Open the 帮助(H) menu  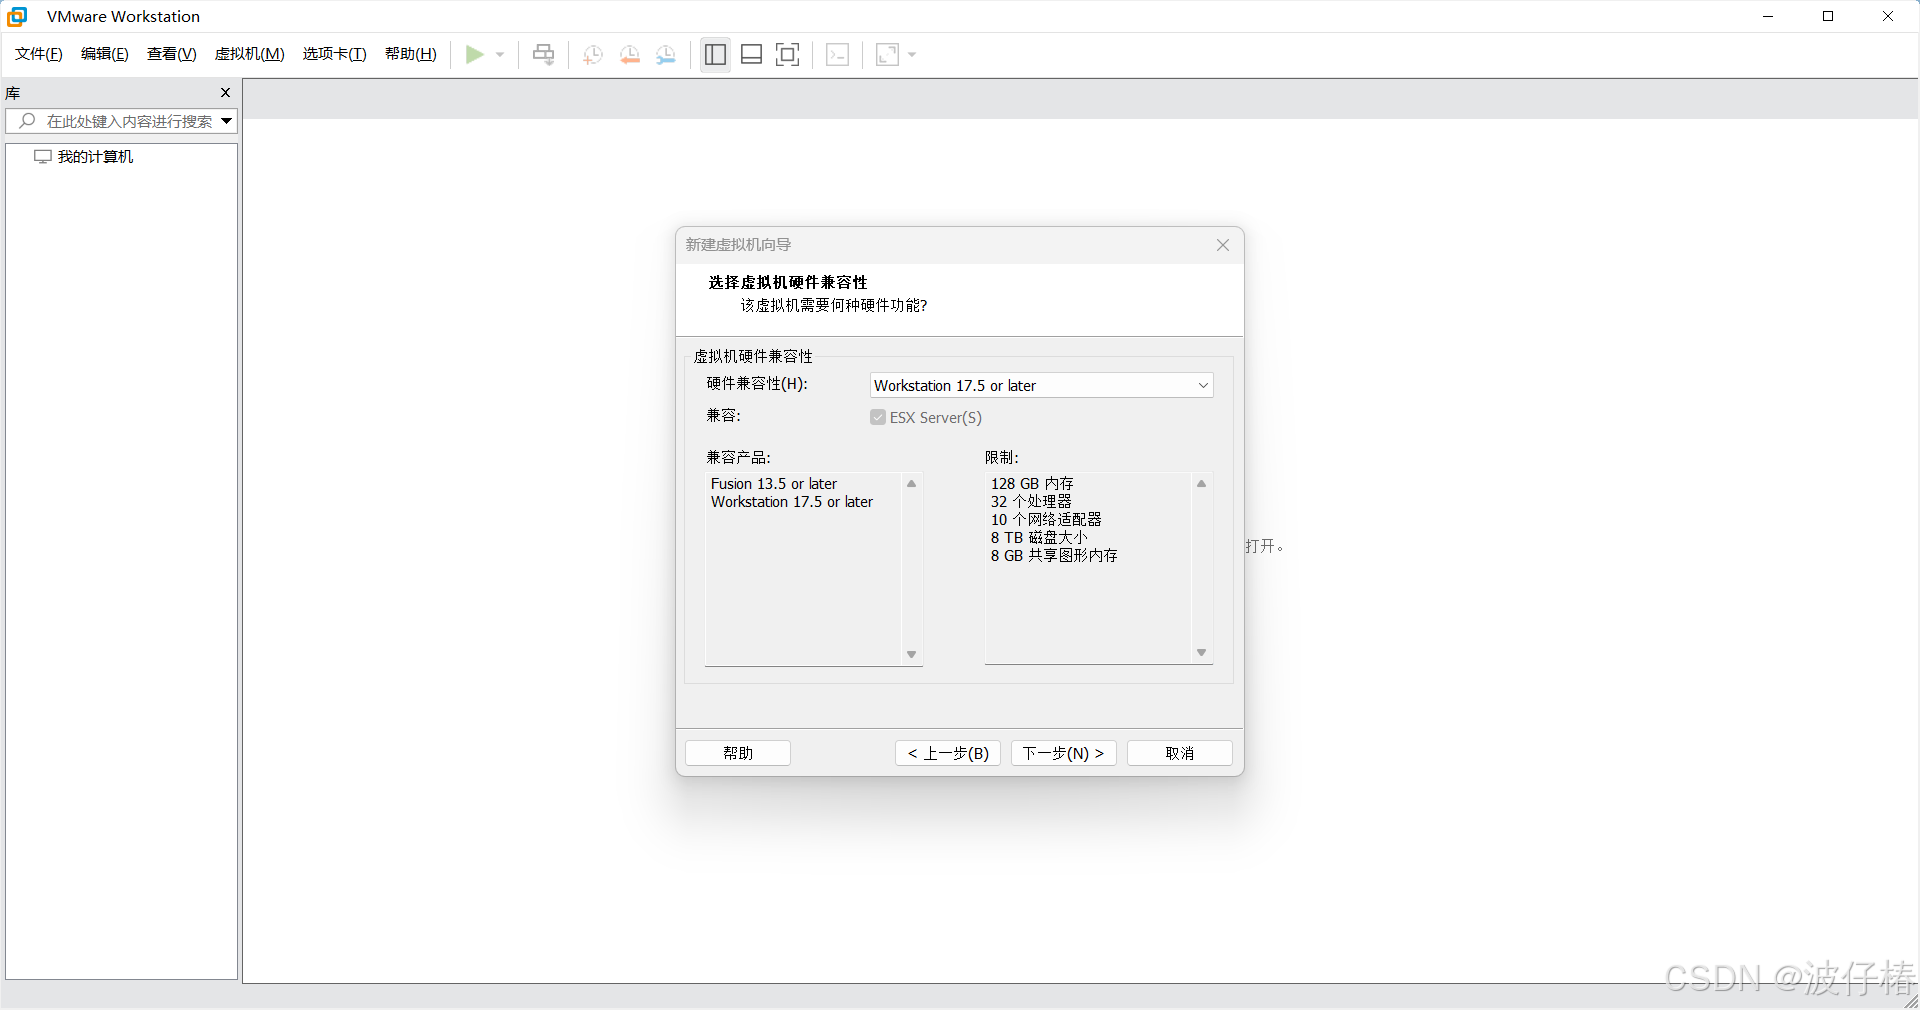click(x=411, y=54)
